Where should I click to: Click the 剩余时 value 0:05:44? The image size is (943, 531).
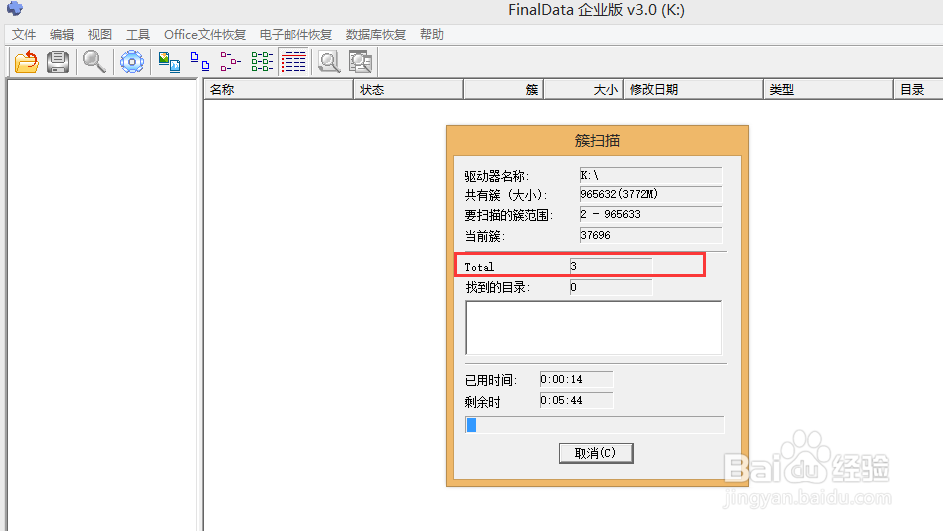pos(576,401)
